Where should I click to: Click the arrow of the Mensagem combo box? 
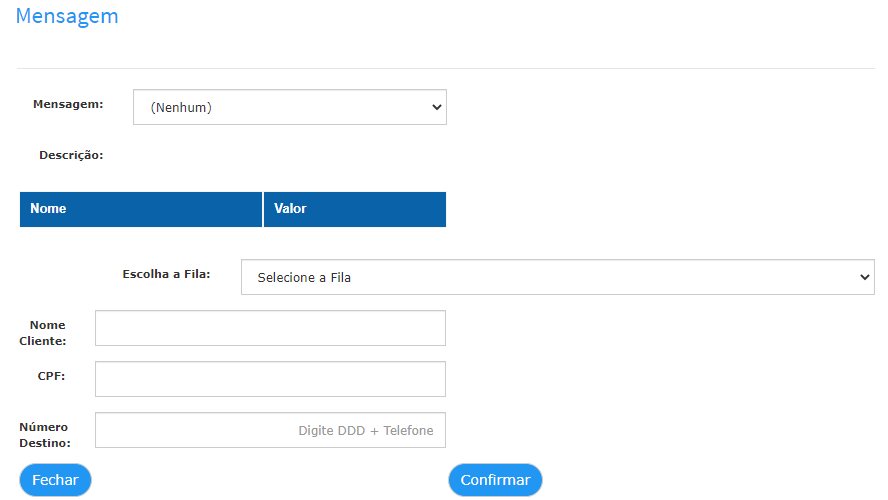436,107
